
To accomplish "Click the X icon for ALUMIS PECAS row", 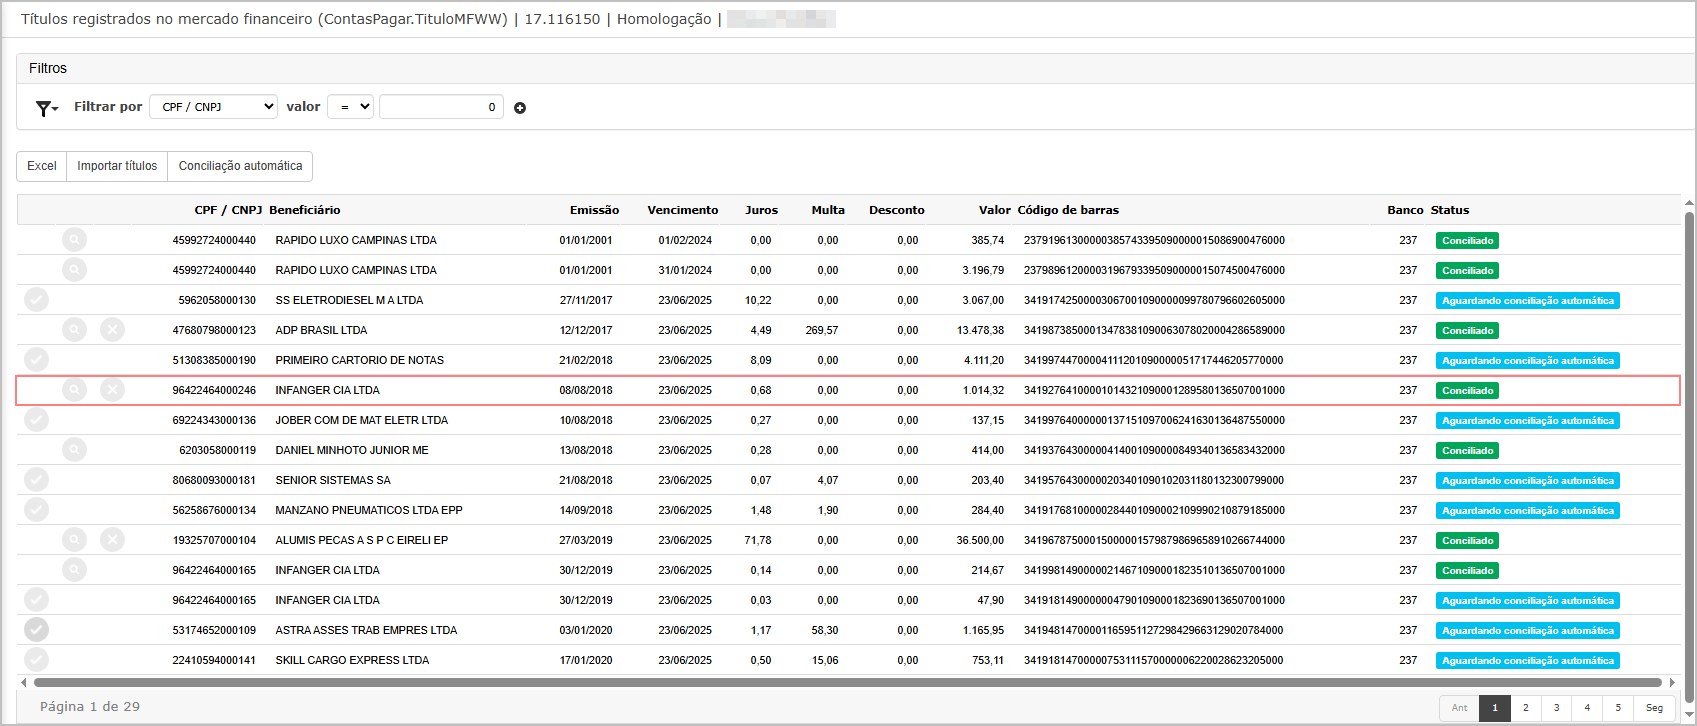I will (113, 540).
